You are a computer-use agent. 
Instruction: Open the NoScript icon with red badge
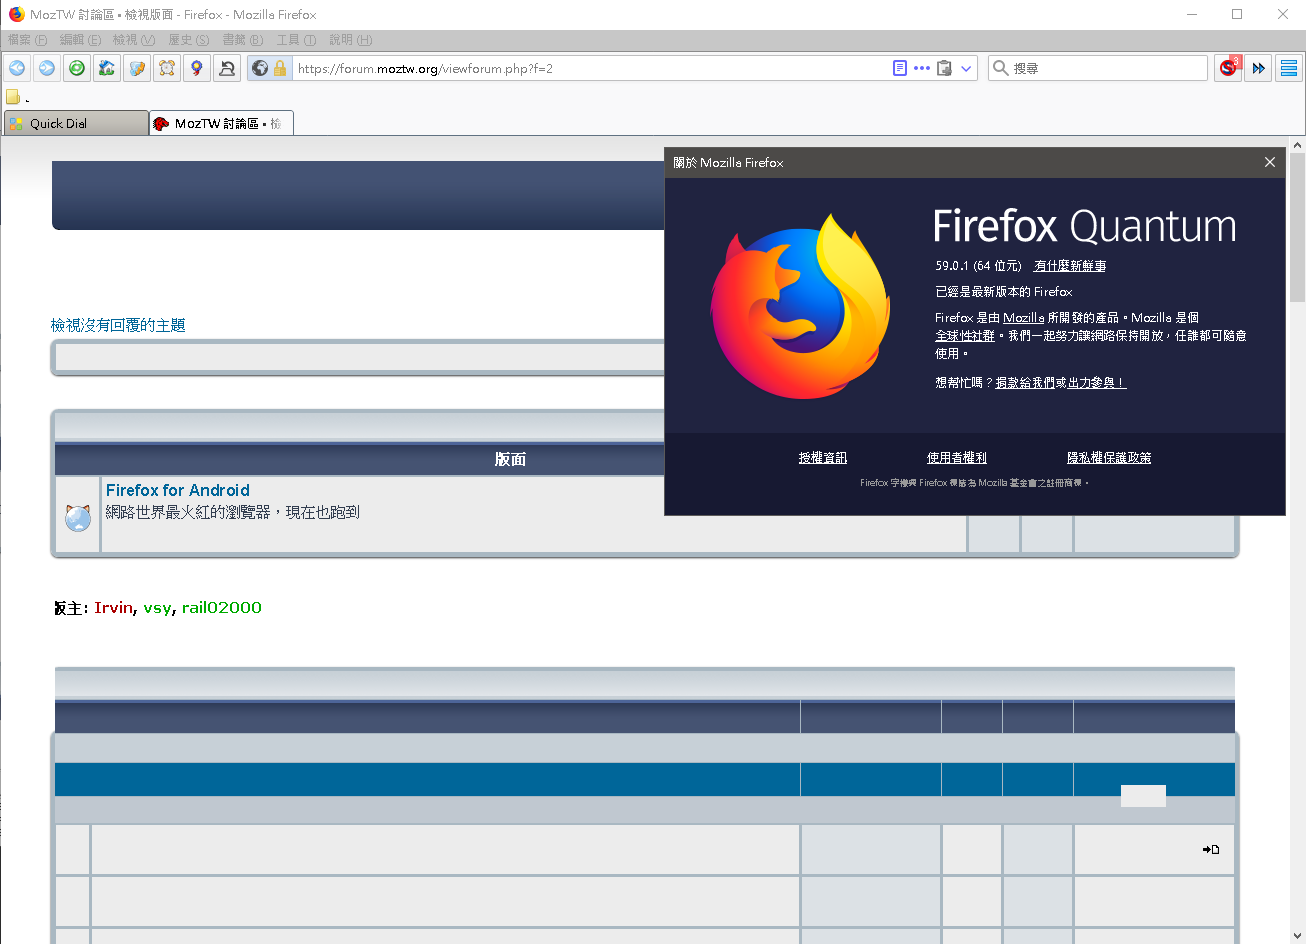pos(1228,68)
